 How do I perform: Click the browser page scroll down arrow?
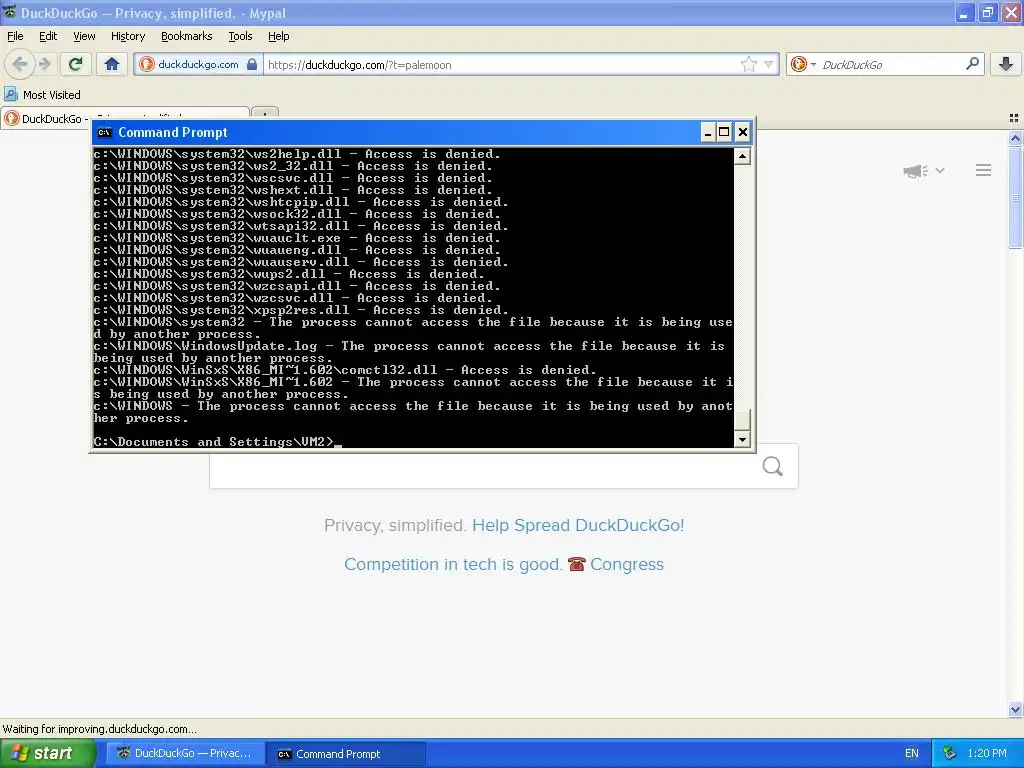(1016, 709)
